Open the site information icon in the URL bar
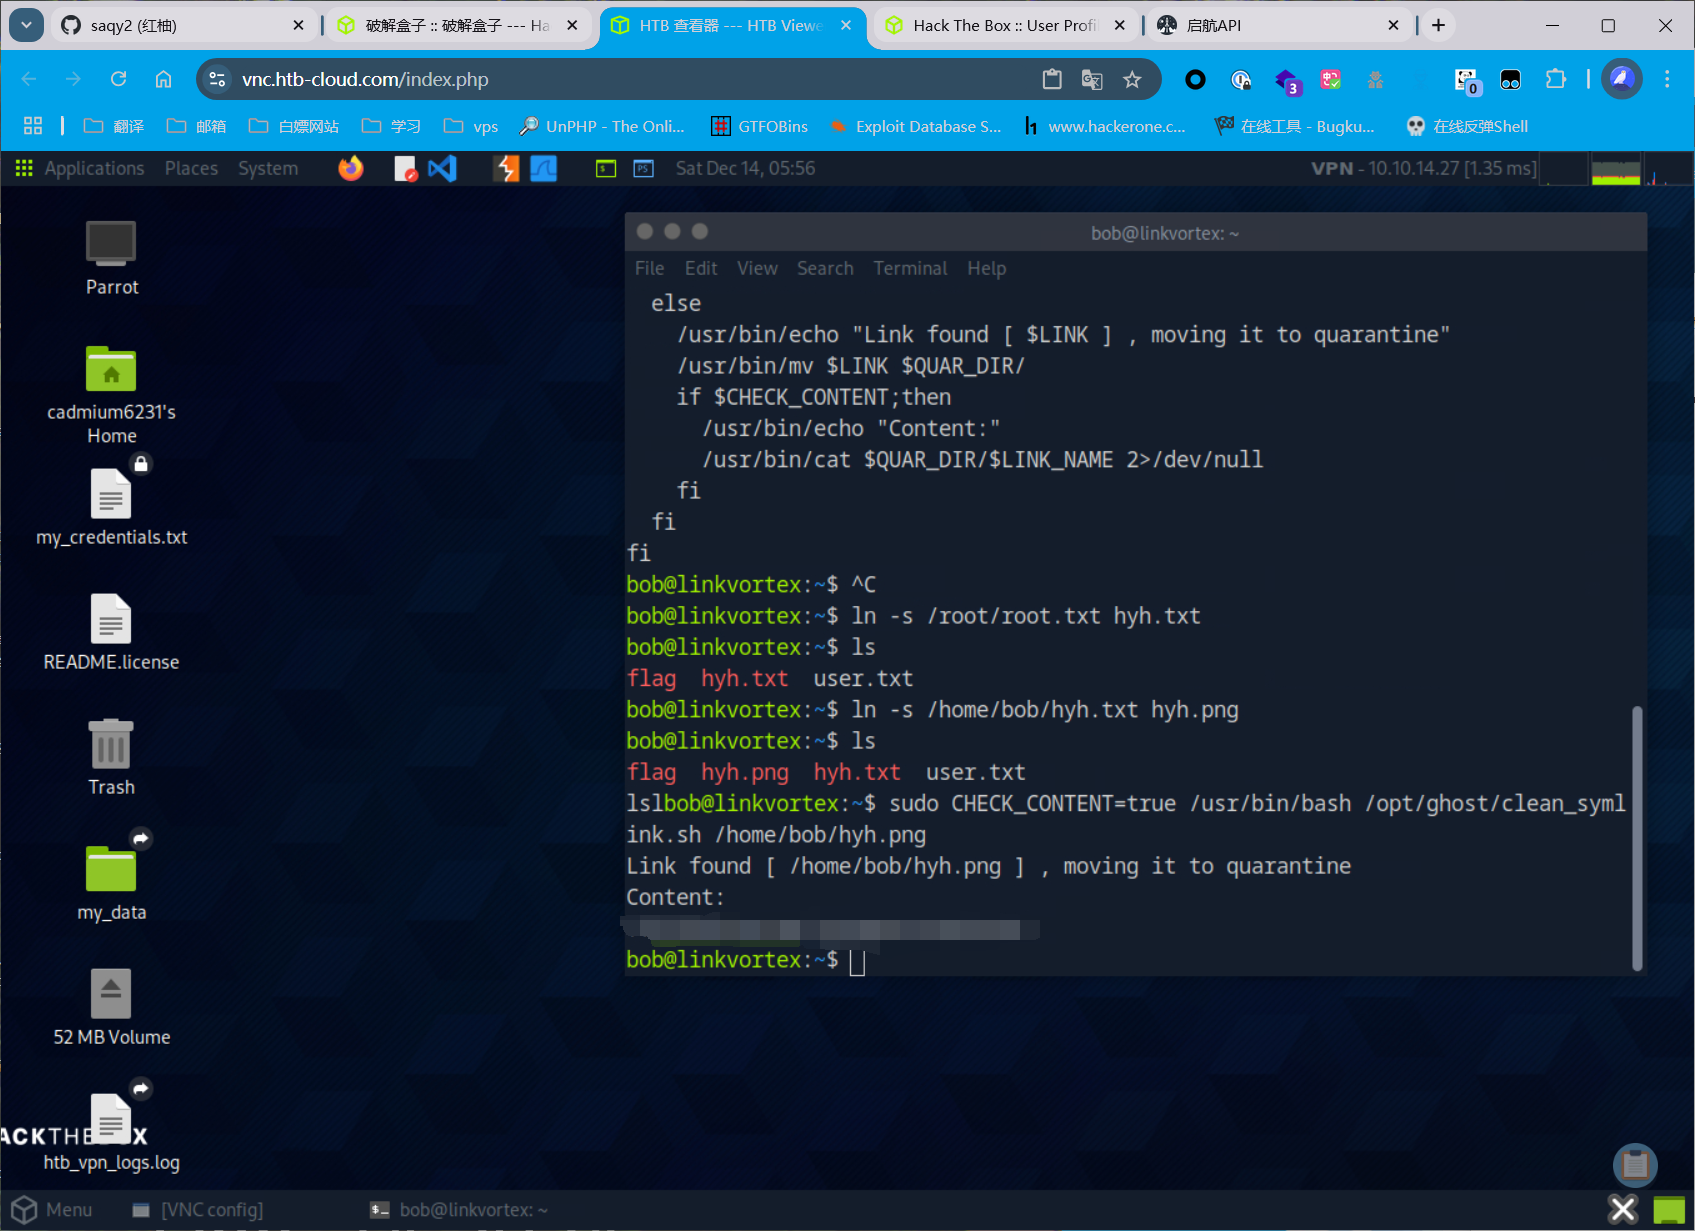 click(217, 79)
